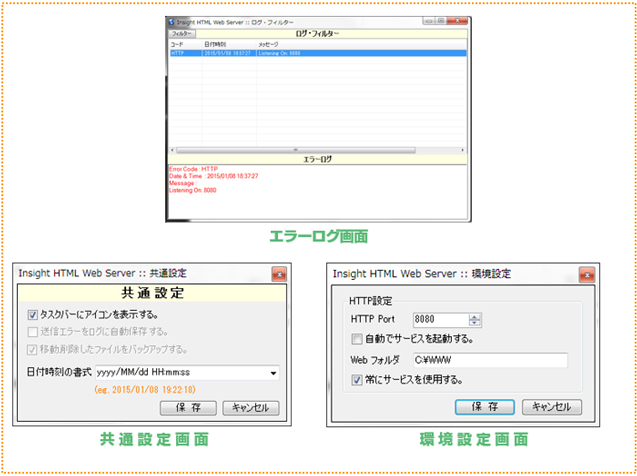Click the right scroll arrow of log list

(463, 150)
